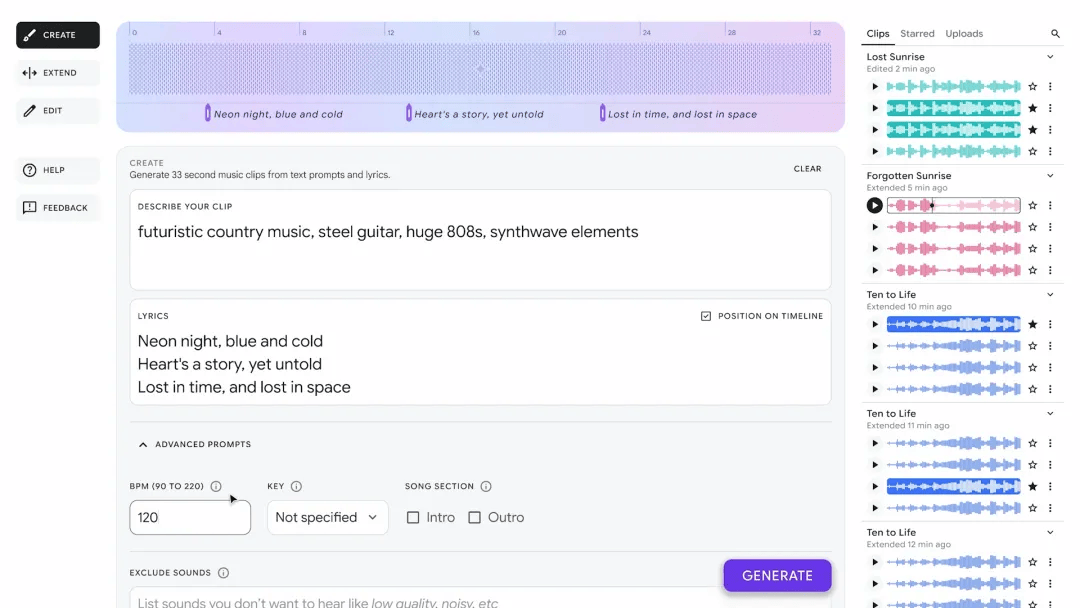Image resolution: width=1080 pixels, height=608 pixels.
Task: Play the starred Ten to Life clip from 11 min ago
Action: point(875,487)
